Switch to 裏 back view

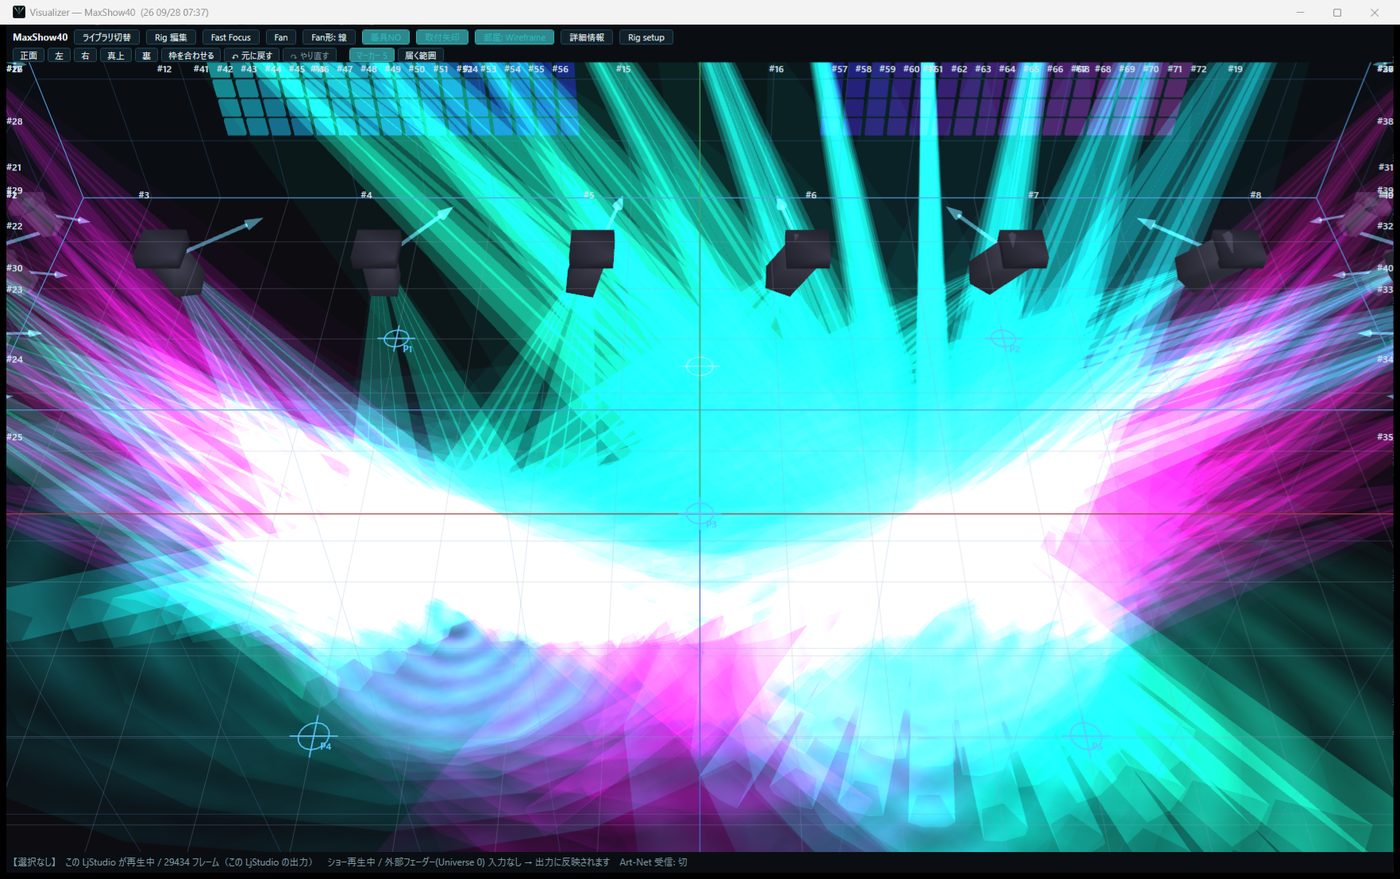pyautogui.click(x=146, y=56)
